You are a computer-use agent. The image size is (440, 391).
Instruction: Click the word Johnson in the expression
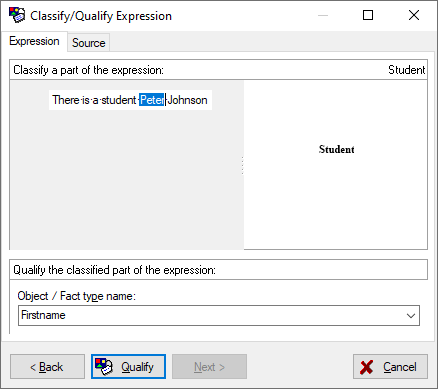coord(187,100)
